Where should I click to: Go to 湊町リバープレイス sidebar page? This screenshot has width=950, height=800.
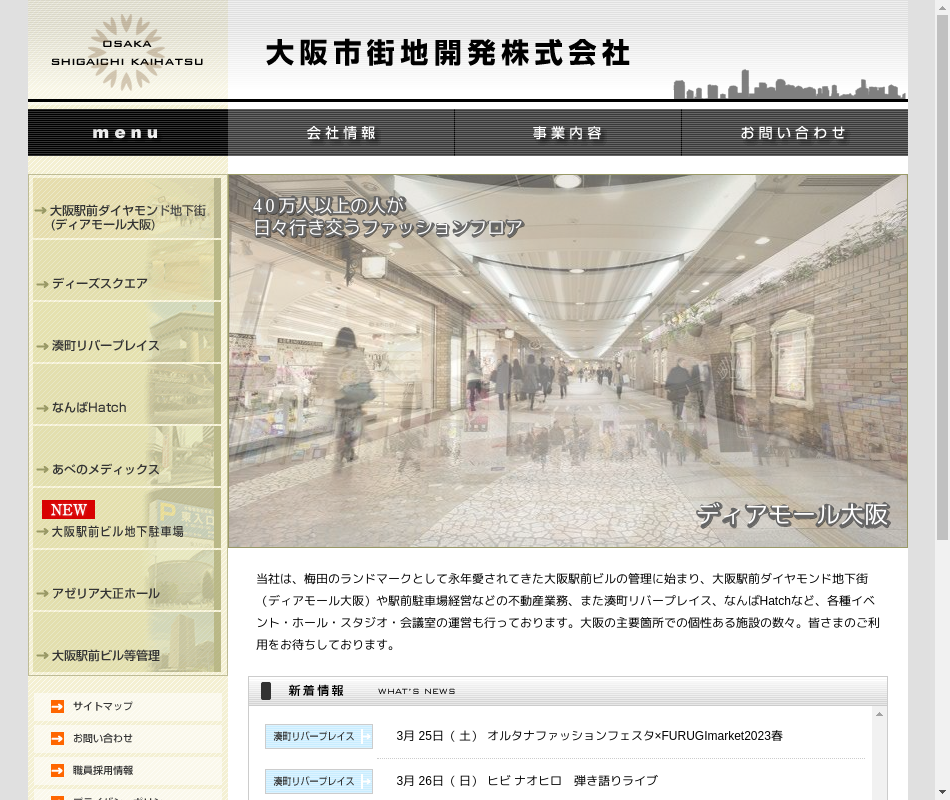coord(127,332)
